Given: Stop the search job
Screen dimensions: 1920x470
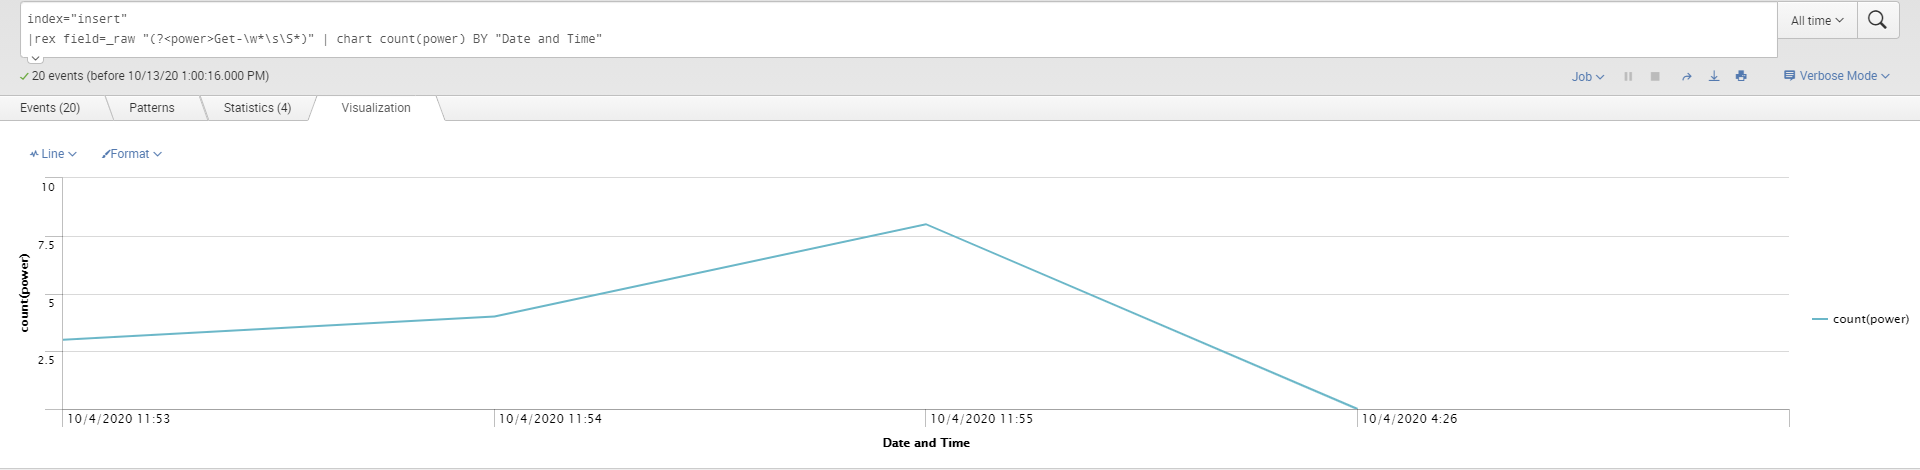Looking at the screenshot, I should point(1655,76).
